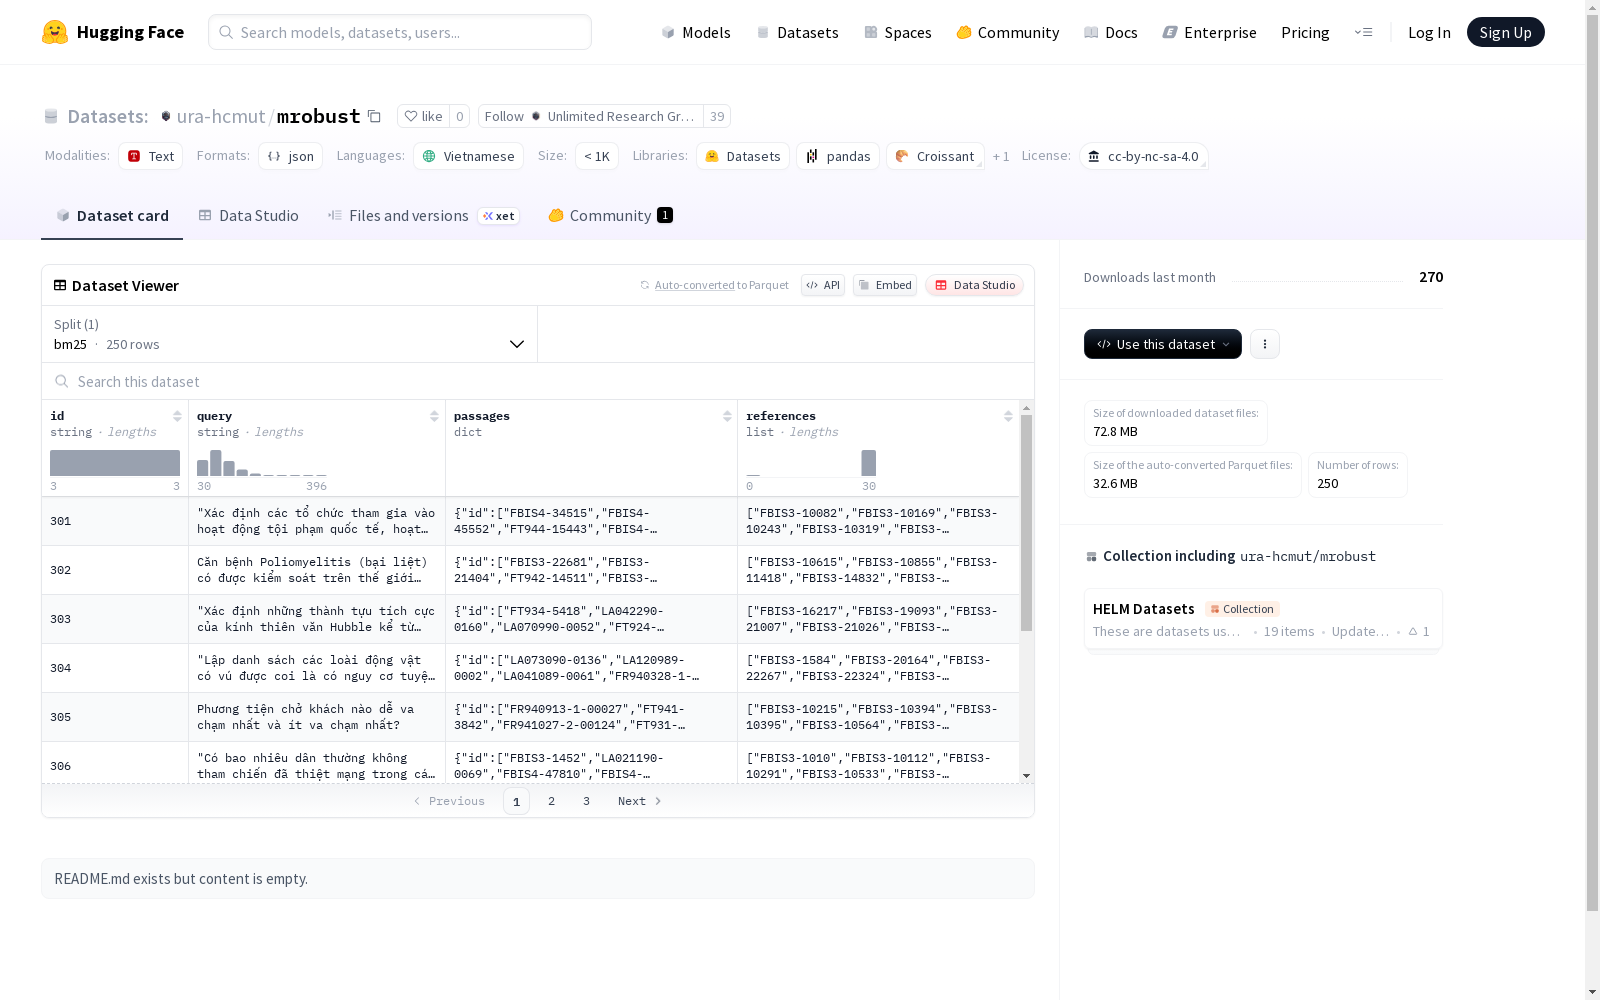This screenshot has height=1000, width=1600.
Task: Open Community in top navigation
Action: [1008, 32]
